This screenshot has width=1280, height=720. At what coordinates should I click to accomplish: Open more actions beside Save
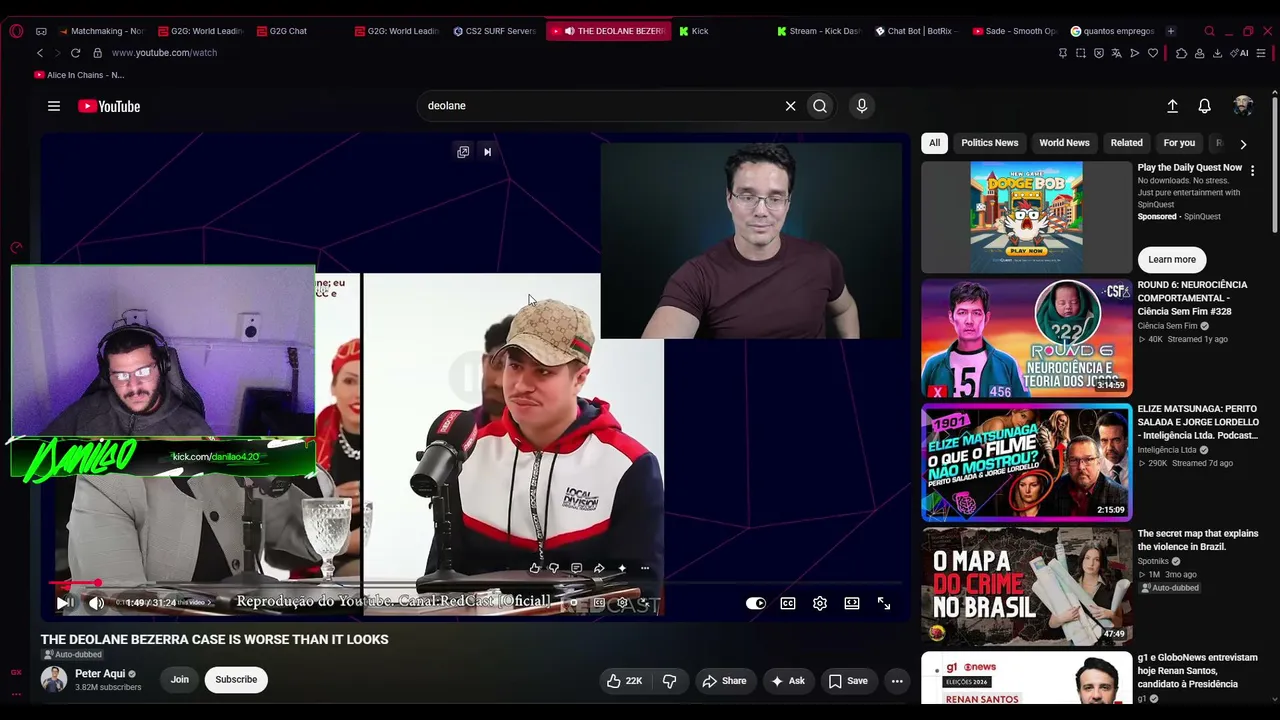click(x=897, y=681)
